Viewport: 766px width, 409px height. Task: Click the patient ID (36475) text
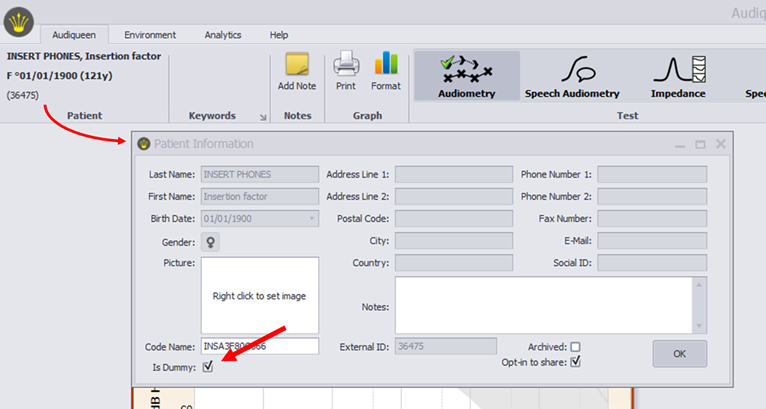tap(22, 95)
